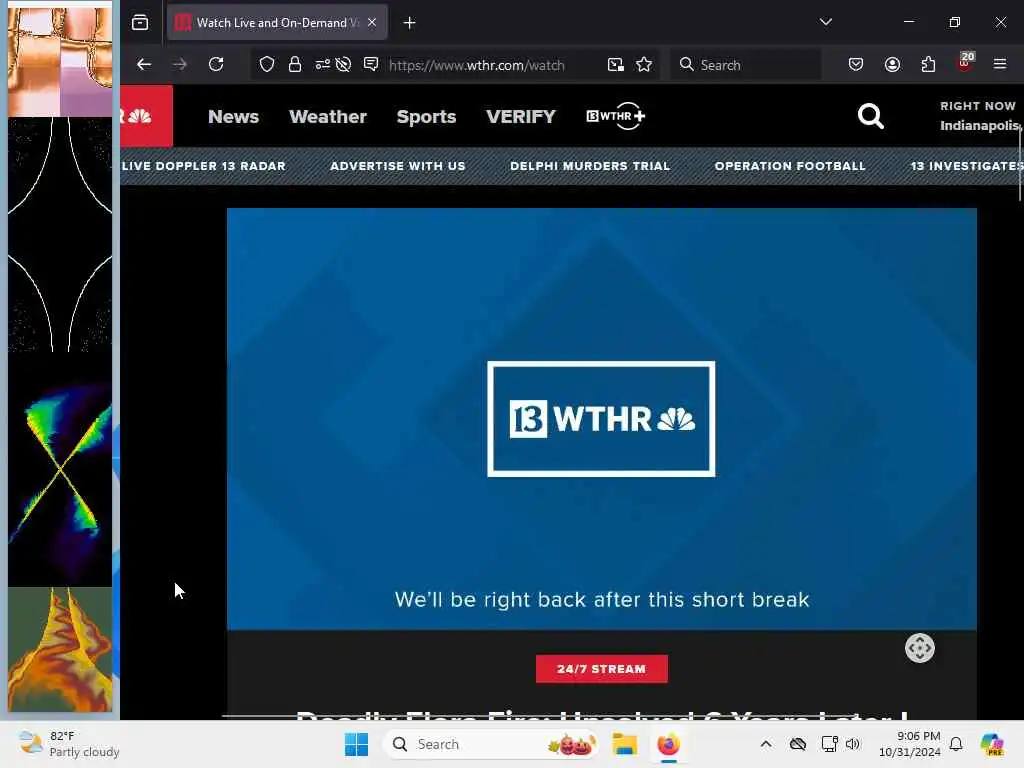1024x768 pixels.
Task: Select the white curves on black thumbnail
Action: [59, 234]
